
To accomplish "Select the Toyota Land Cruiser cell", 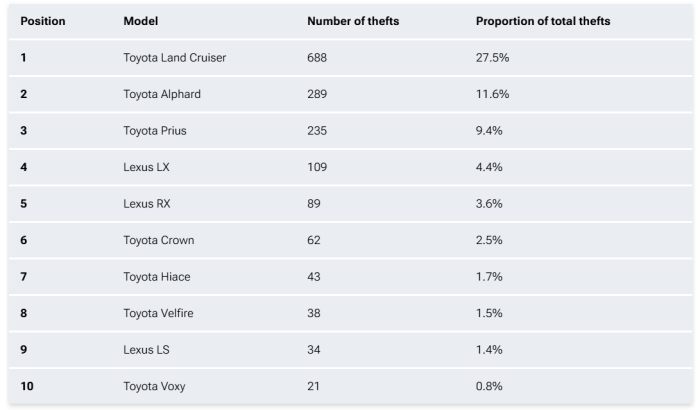I will tap(174, 58).
